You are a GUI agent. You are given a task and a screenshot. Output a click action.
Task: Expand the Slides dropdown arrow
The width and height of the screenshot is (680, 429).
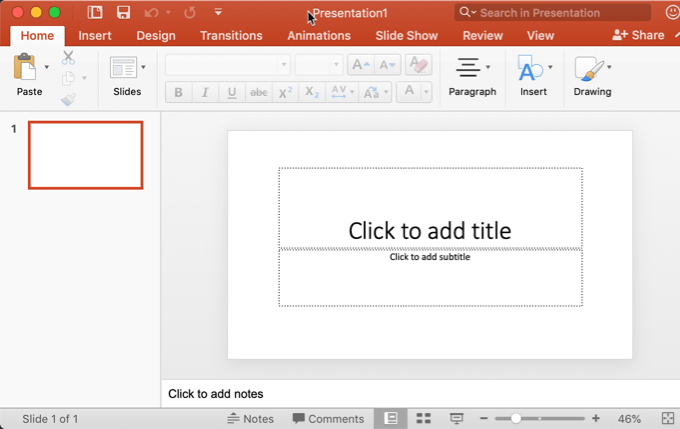click(143, 68)
